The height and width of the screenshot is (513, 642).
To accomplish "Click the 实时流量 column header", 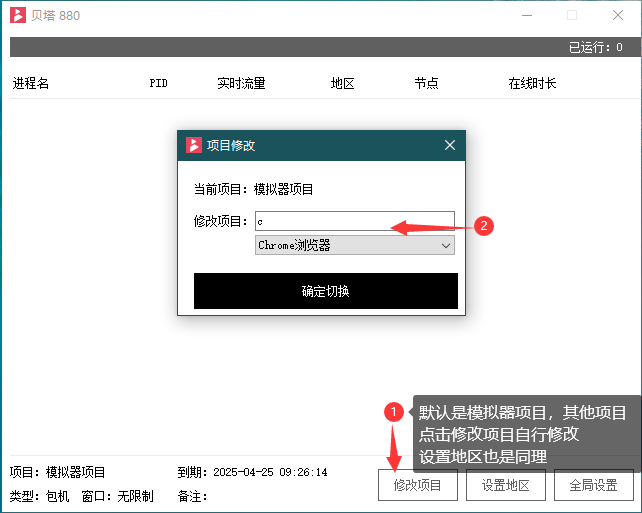I will pos(241,84).
